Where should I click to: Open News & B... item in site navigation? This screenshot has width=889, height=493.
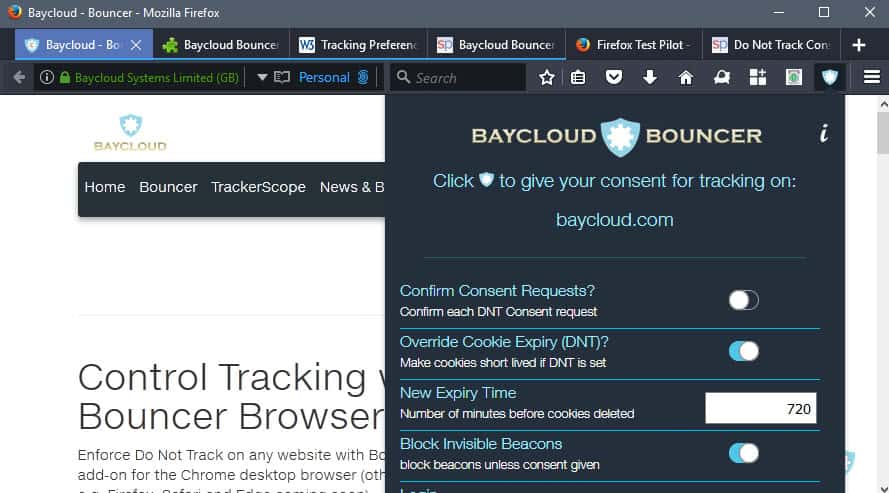click(x=352, y=187)
